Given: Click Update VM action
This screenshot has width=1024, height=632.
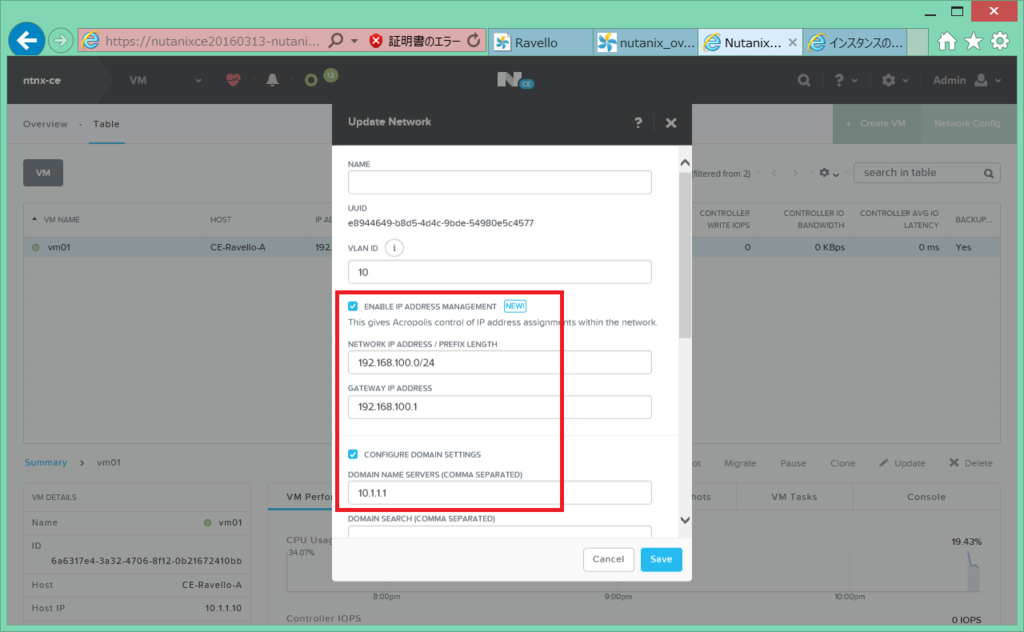Looking at the screenshot, I should tap(902, 463).
